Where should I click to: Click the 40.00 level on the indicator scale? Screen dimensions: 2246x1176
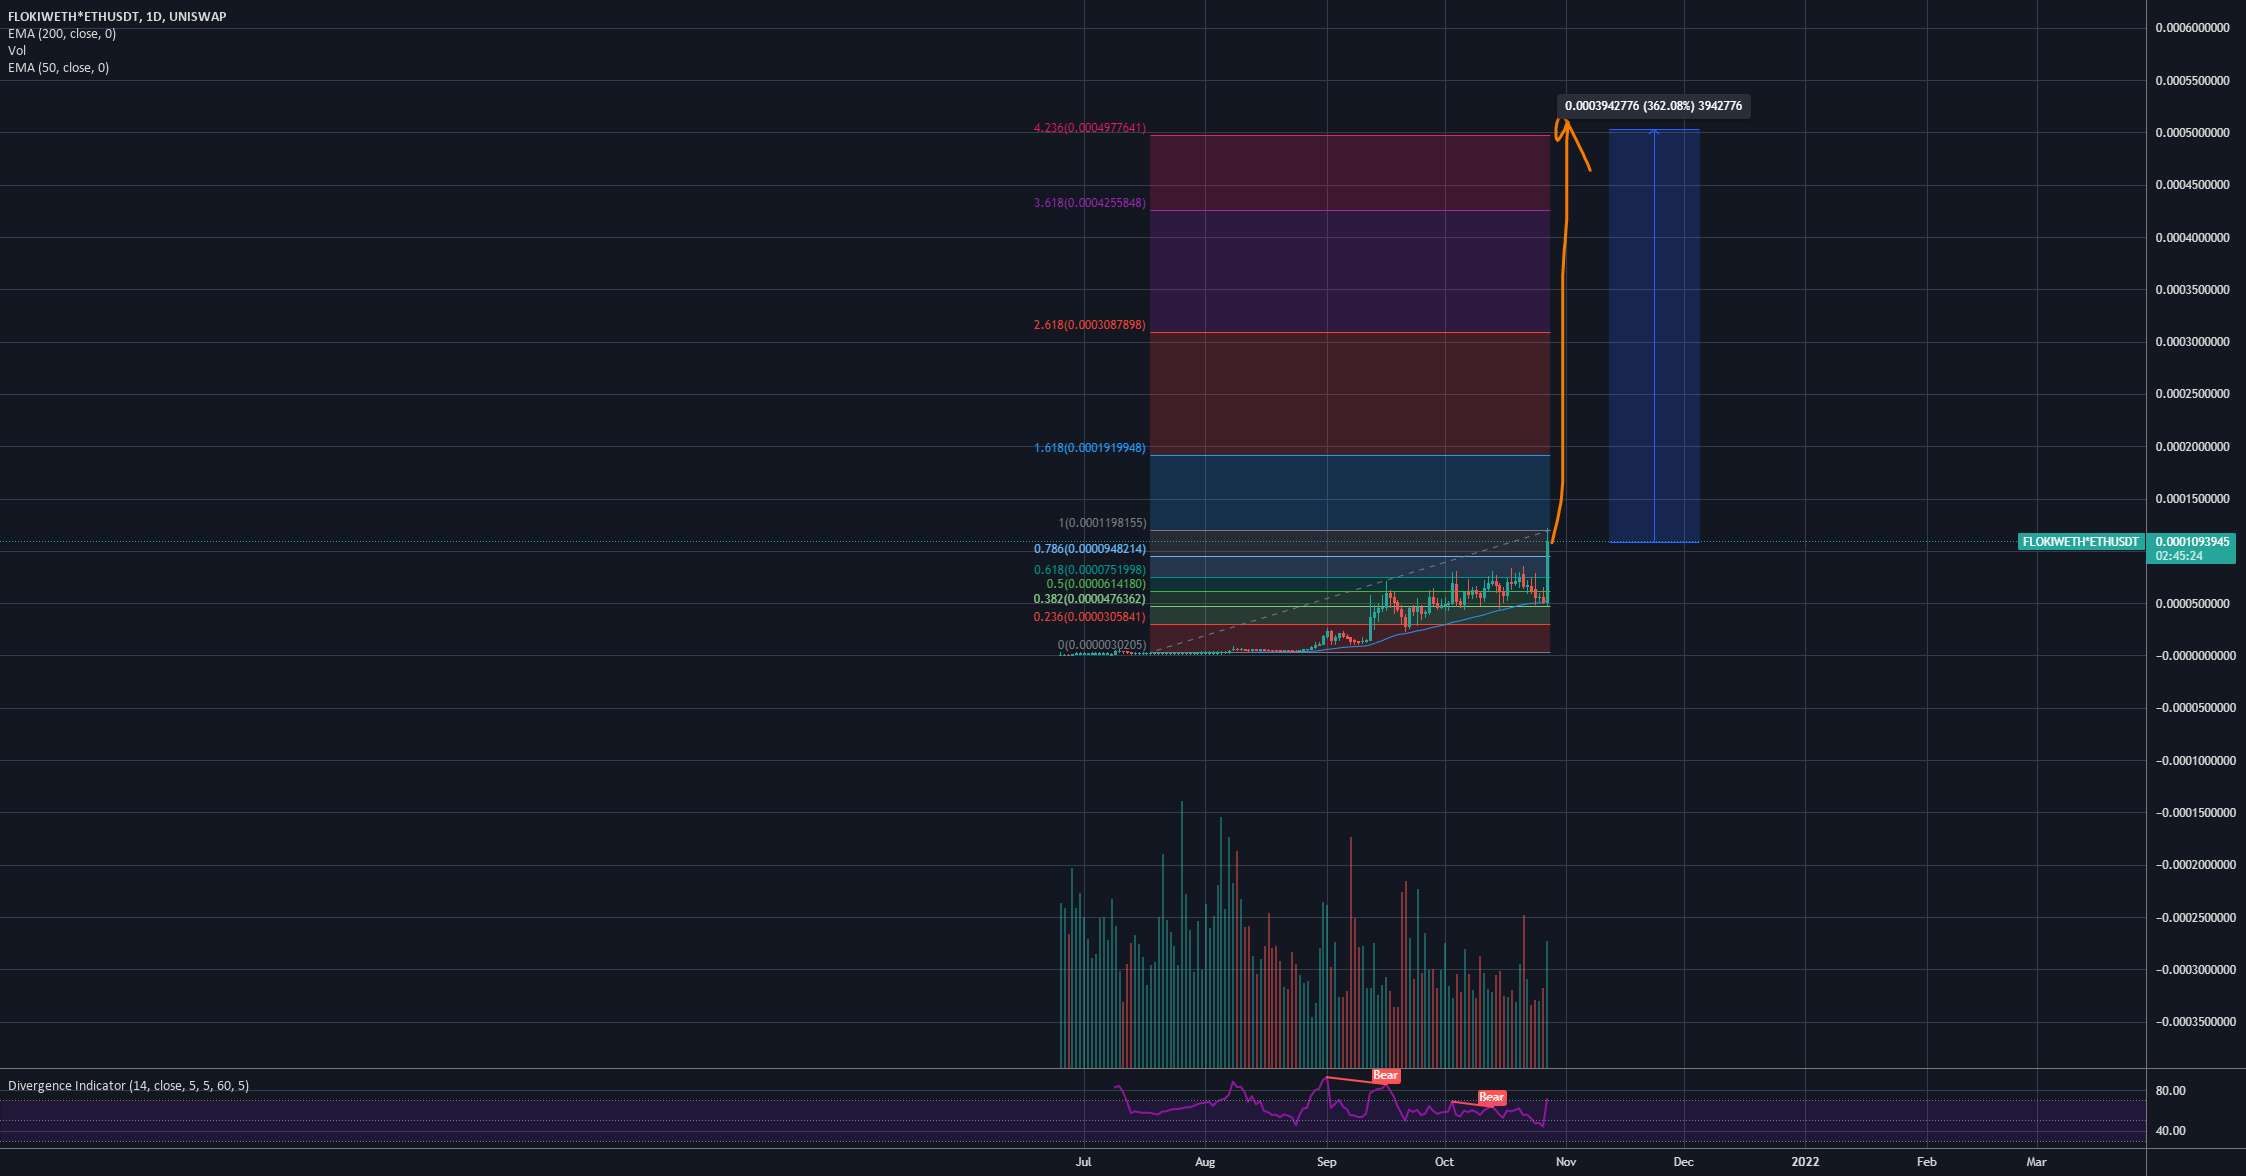[2170, 1131]
